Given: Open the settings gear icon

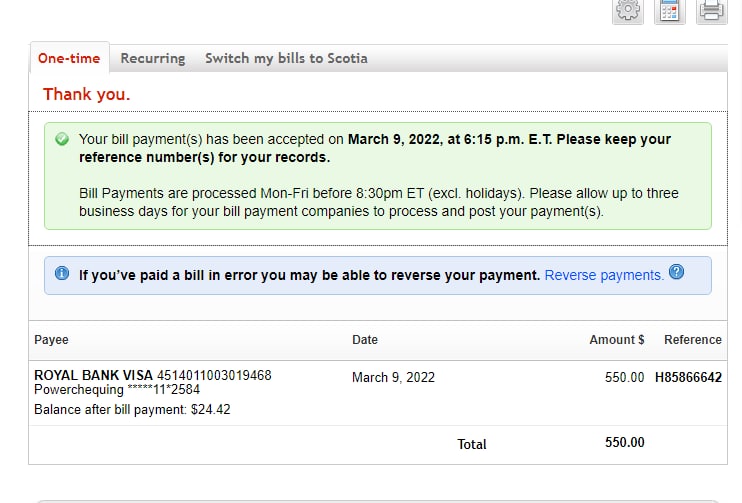Looking at the screenshot, I should tap(628, 10).
